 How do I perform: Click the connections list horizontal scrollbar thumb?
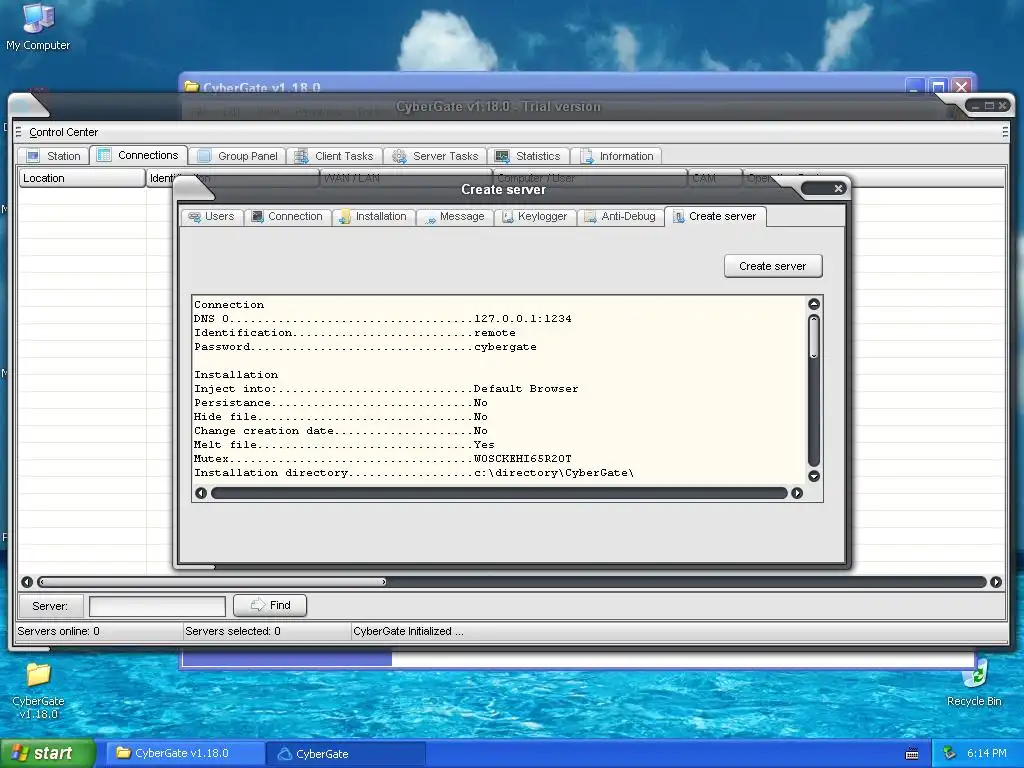[x=212, y=582]
